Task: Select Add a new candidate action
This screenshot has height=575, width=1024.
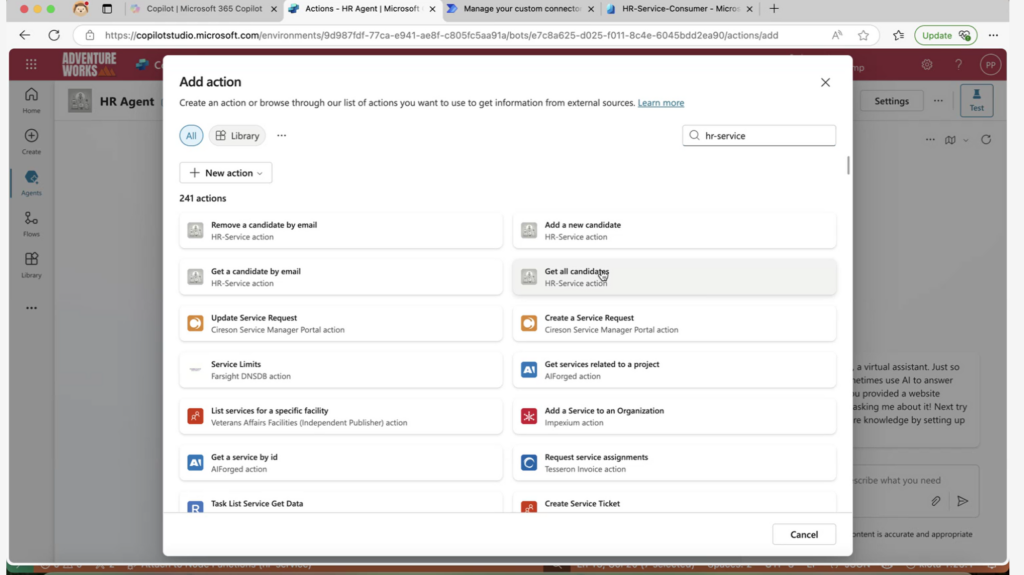Action: click(674, 230)
